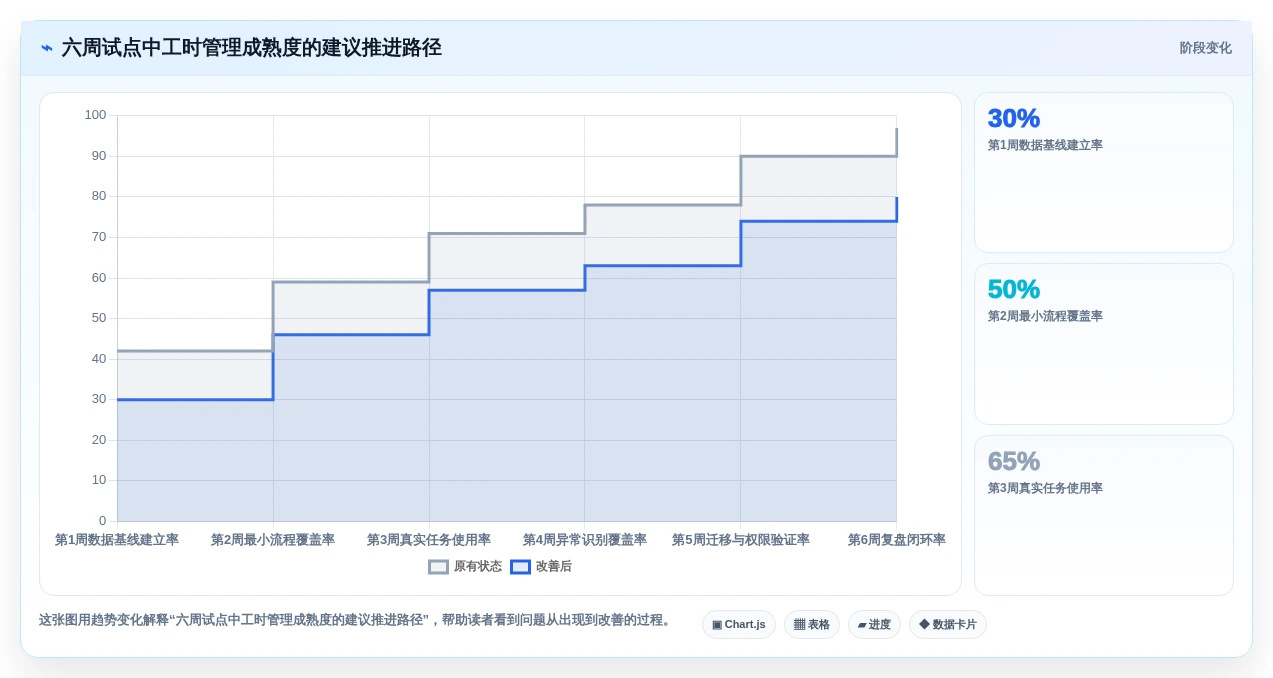The width and height of the screenshot is (1273, 678).
Task: Click x-axis label 第3周真实任务使用率
Action: coord(429,540)
